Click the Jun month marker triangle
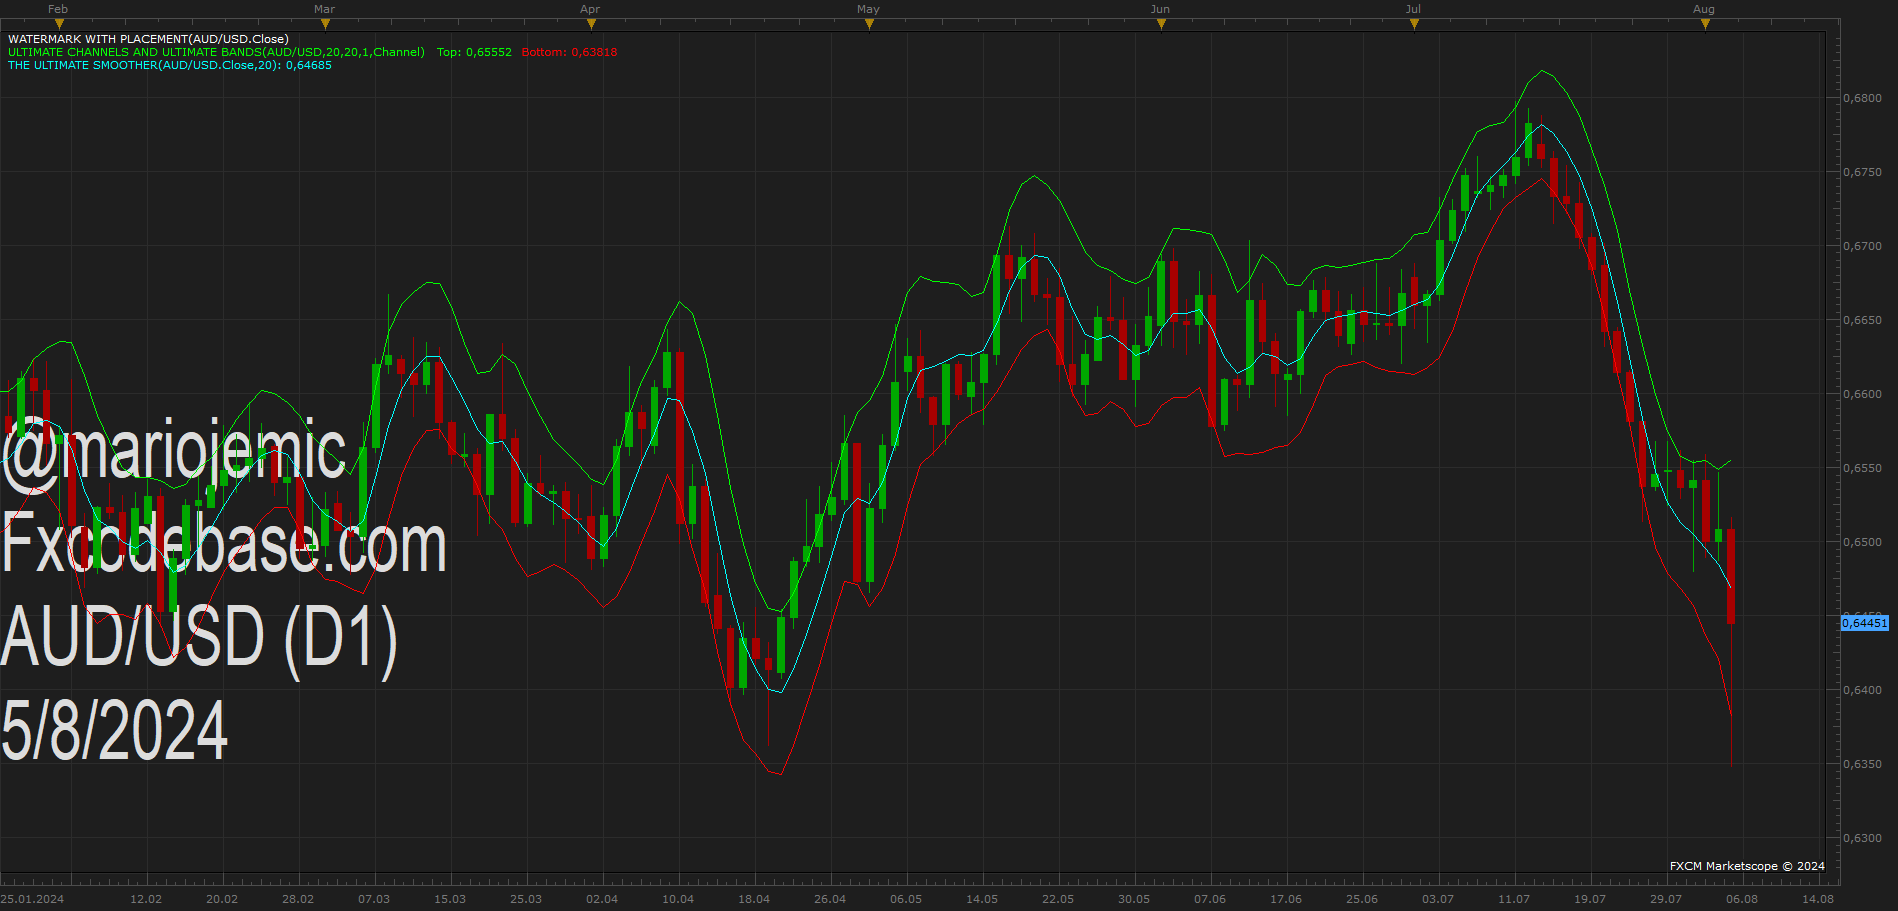This screenshot has width=1898, height=911. (1161, 24)
